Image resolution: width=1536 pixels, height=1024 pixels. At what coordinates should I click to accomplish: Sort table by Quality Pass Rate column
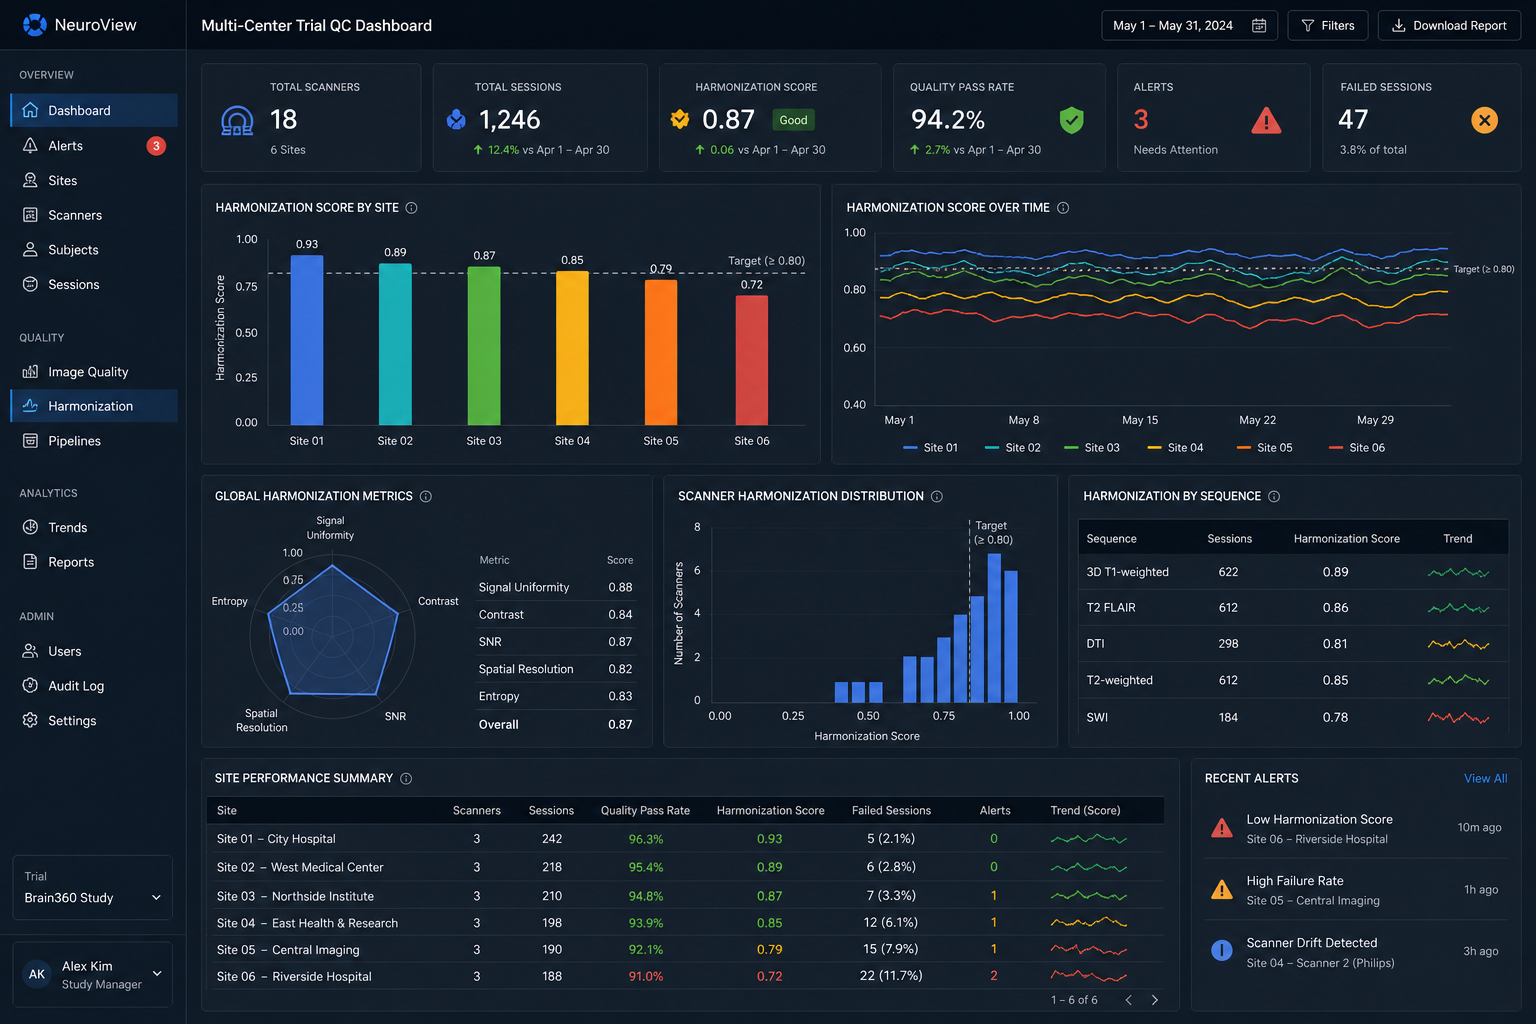[x=645, y=811]
